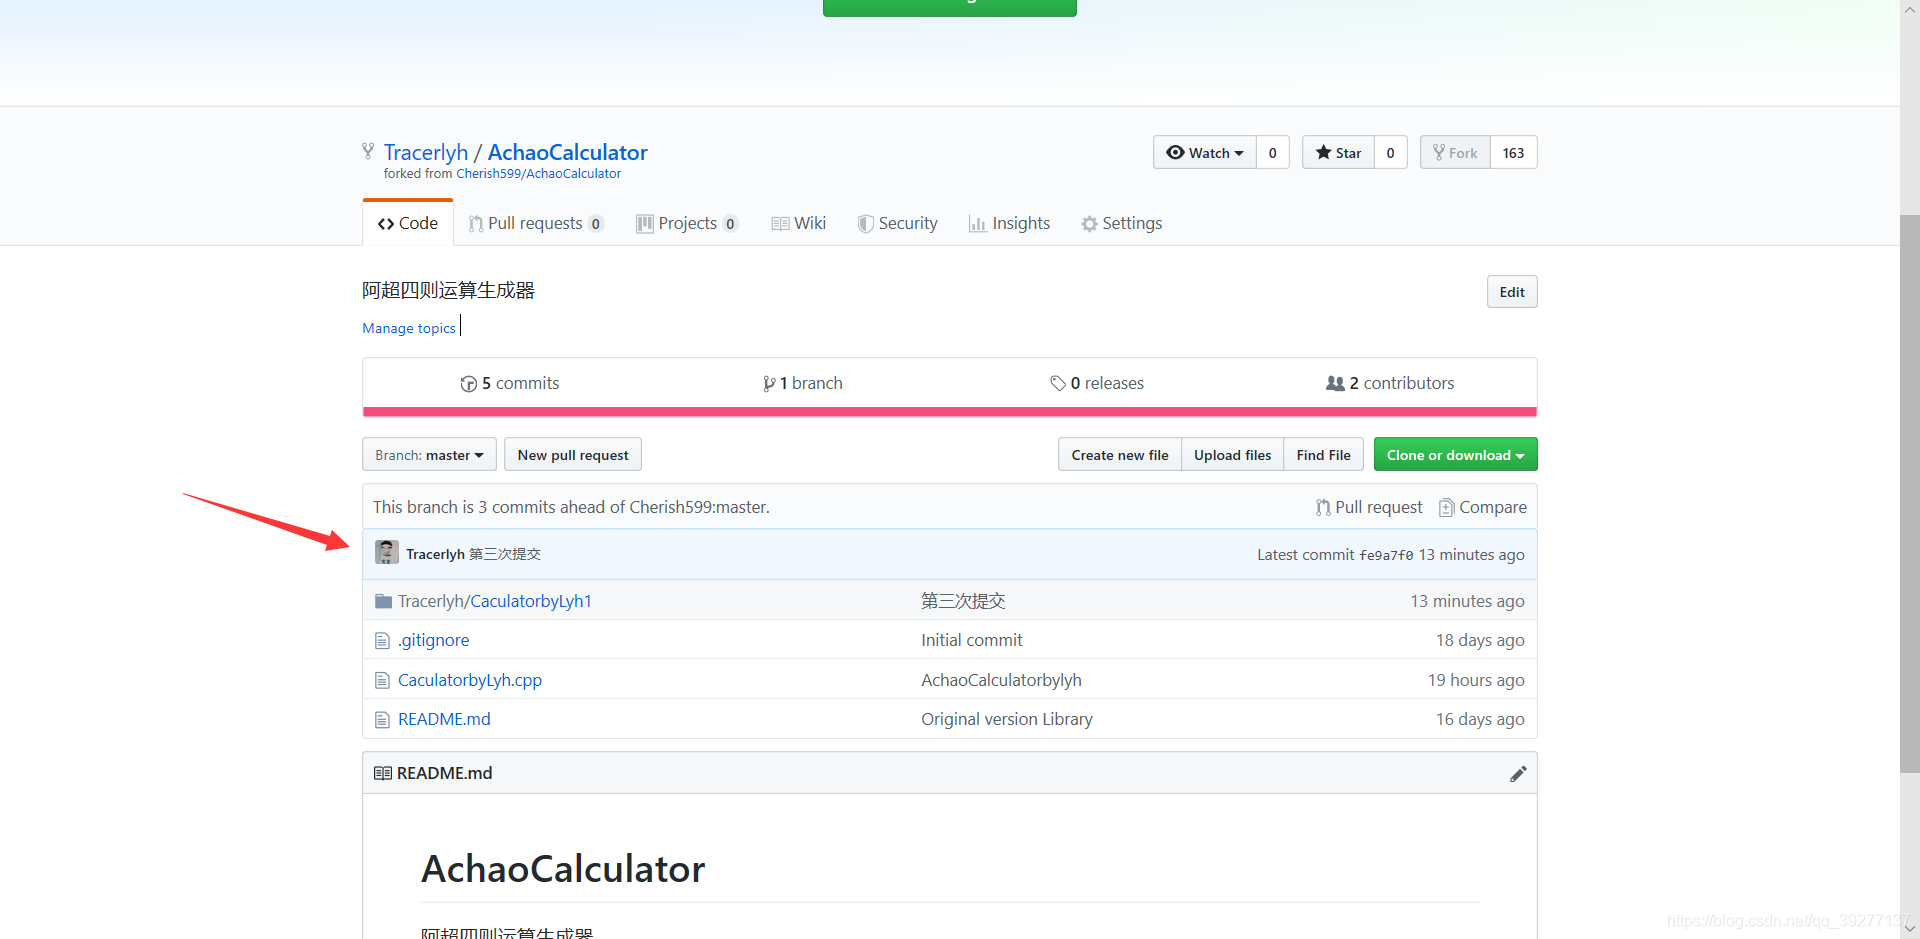The image size is (1920, 939).
Task: View the 1 branch list
Action: tap(803, 383)
